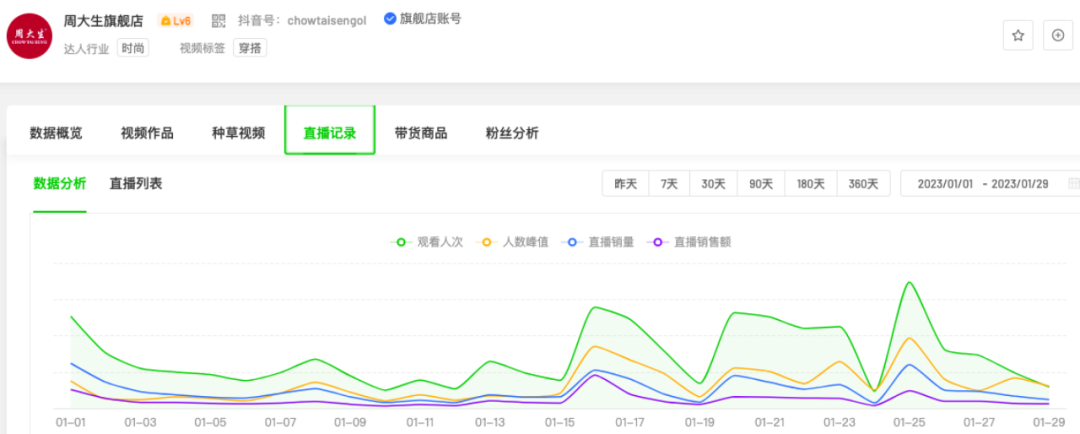Screen dimensions: 1080x434
Task: Click the Chow Tai Seng store avatar
Action: (x=29, y=36)
